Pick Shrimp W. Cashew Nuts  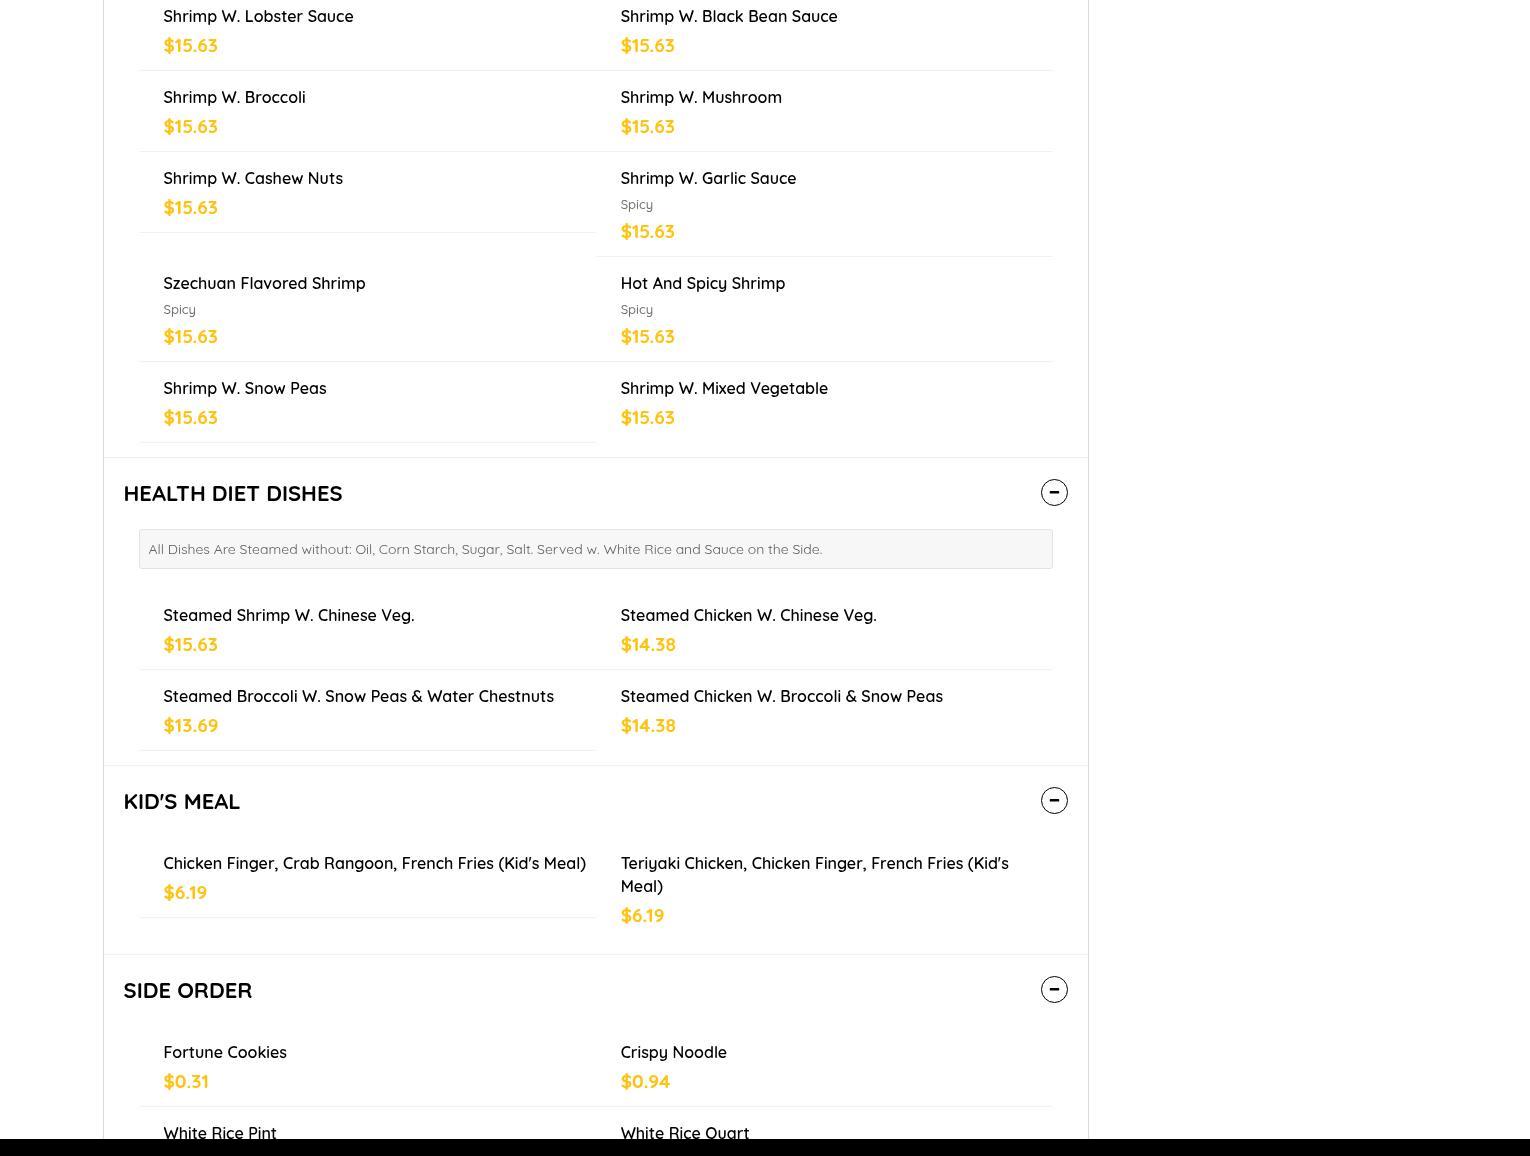(252, 179)
